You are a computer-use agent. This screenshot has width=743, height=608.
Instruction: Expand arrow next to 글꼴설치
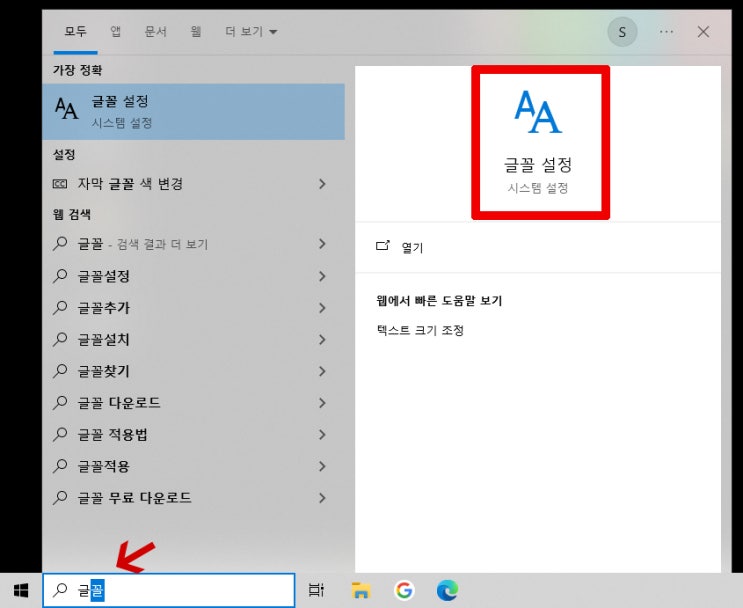(x=322, y=340)
